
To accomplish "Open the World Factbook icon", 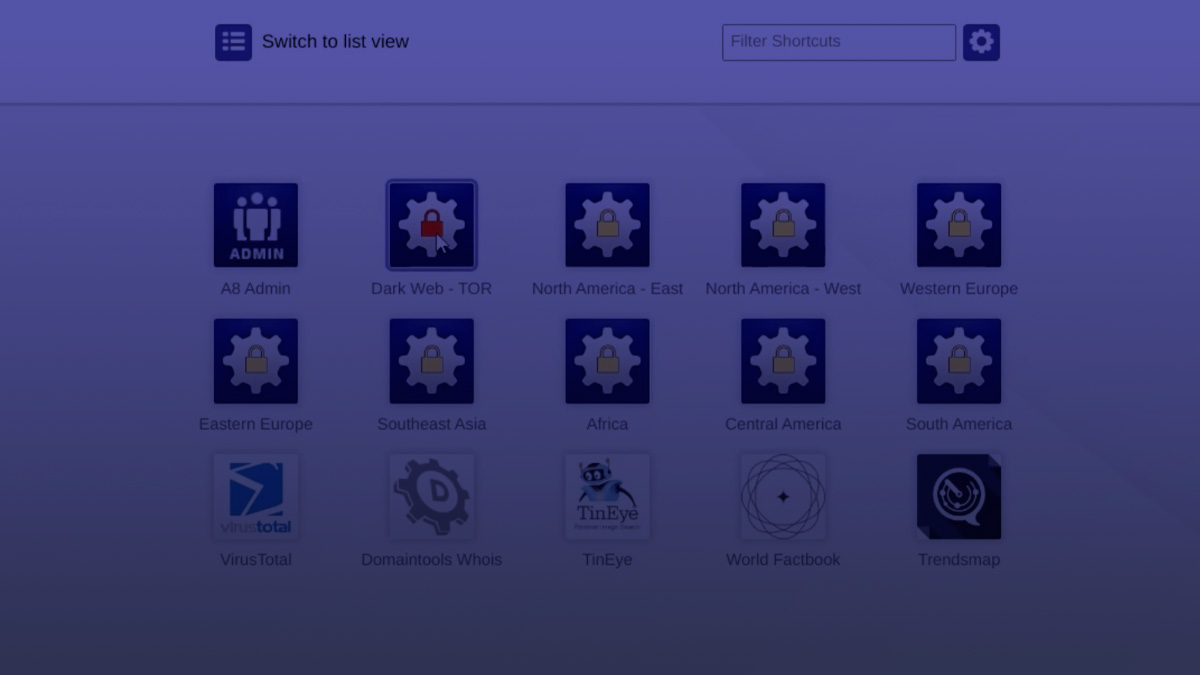I will click(783, 497).
